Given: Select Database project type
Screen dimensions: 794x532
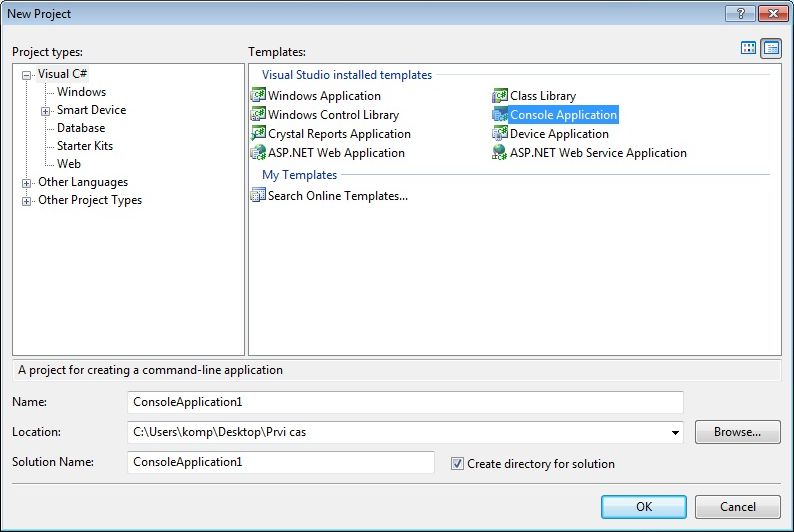Looking at the screenshot, I should tap(81, 128).
